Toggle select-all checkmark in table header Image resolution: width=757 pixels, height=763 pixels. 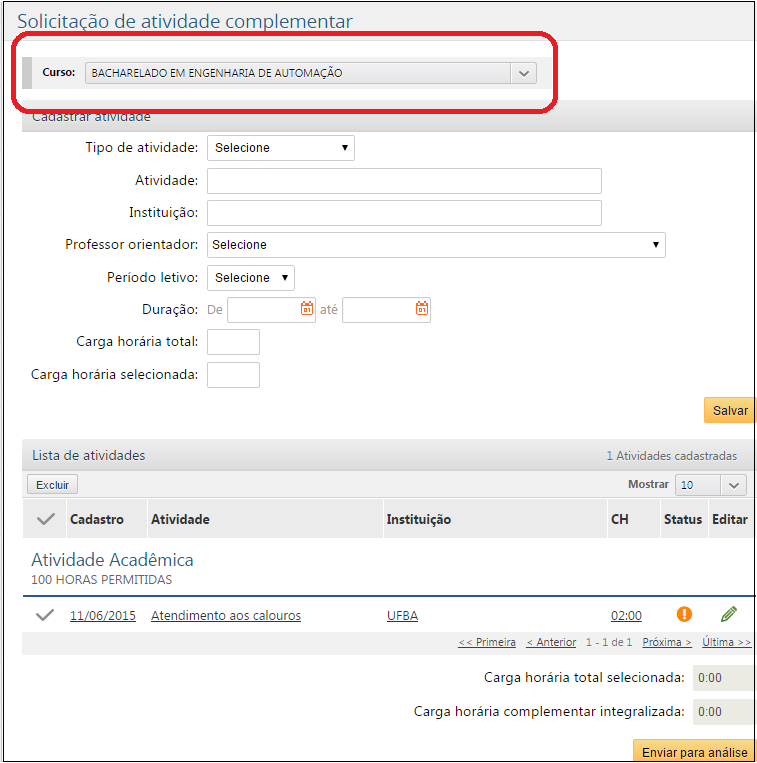point(45,519)
